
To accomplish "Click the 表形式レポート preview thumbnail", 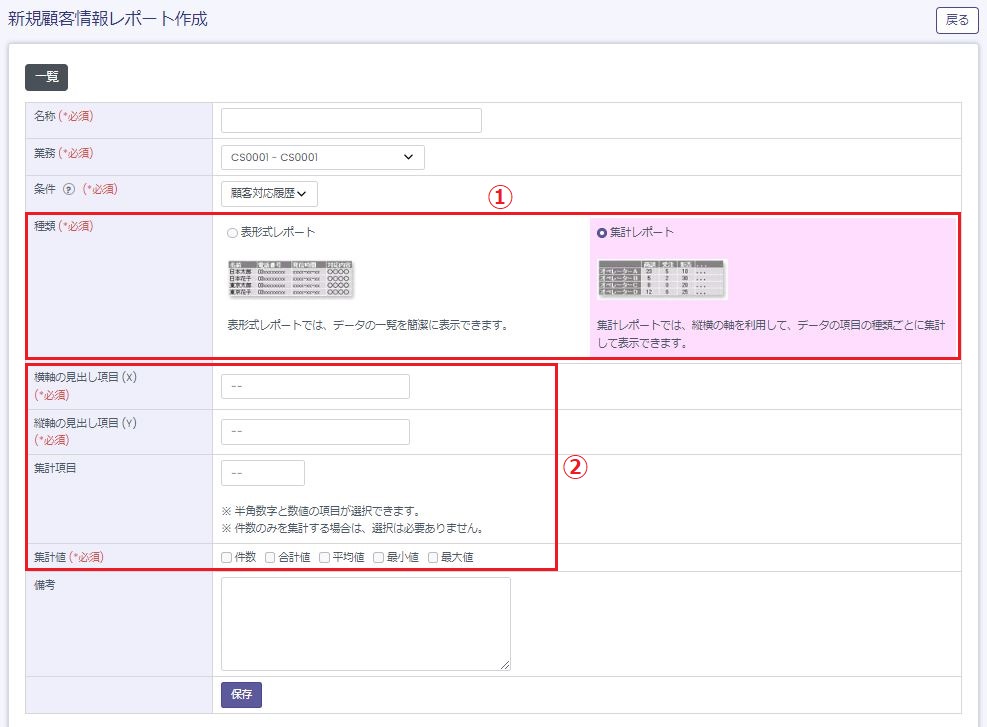I will (x=291, y=278).
